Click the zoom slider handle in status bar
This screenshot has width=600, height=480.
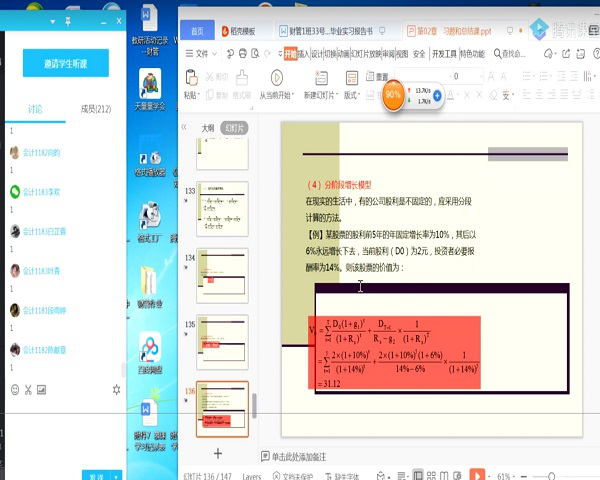point(551,476)
